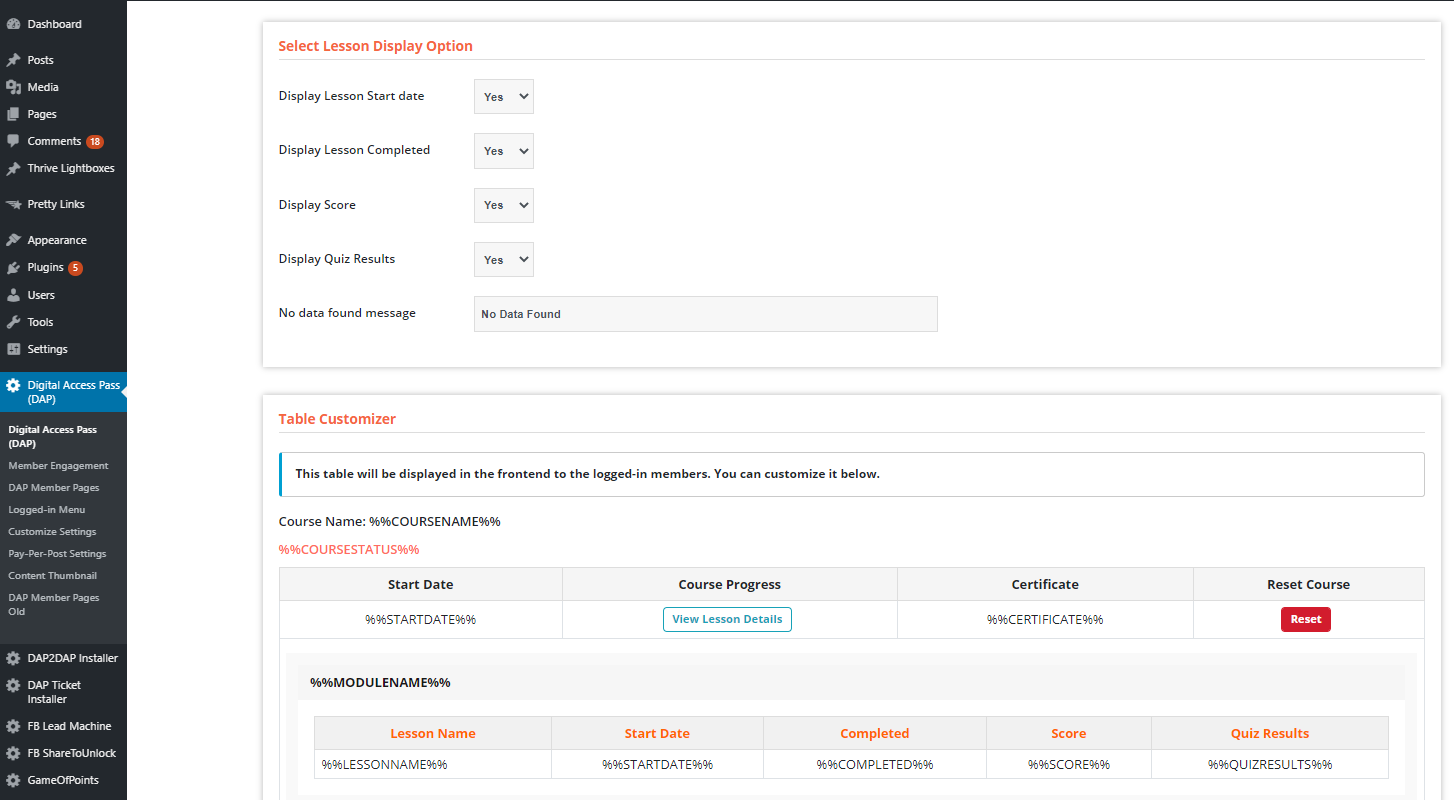The image size is (1454, 800).
Task: Click the Posts pushpin icon
Action: coord(13,60)
